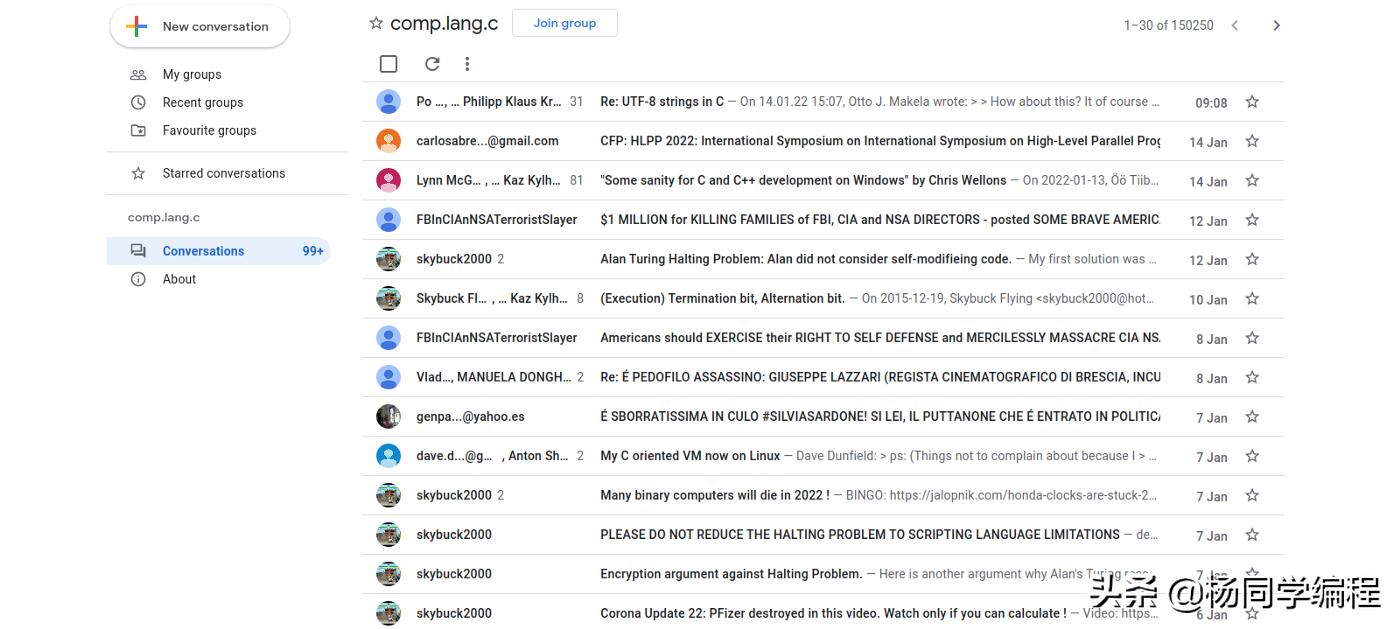Star the comp.lang.c group as favourite
Screen dimensions: 1400x629
[x=376, y=23]
